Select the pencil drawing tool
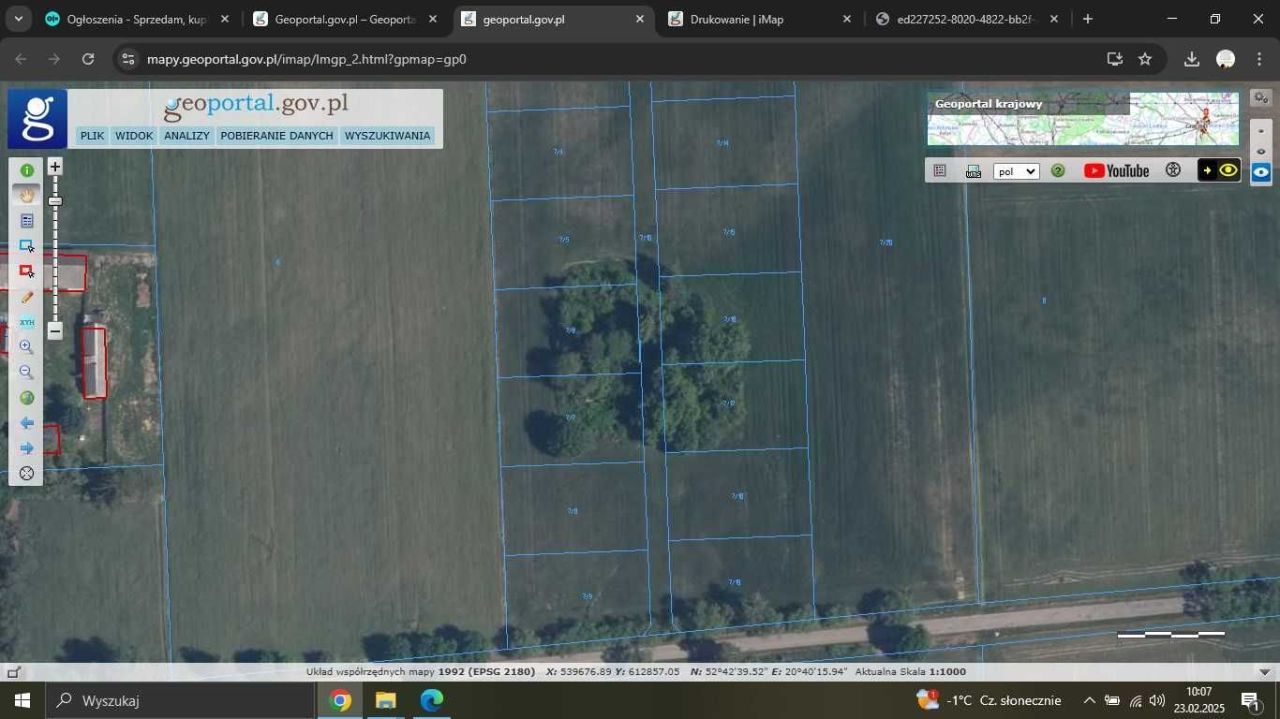Screen dimensions: 1280x719 pyautogui.click(x=27, y=297)
